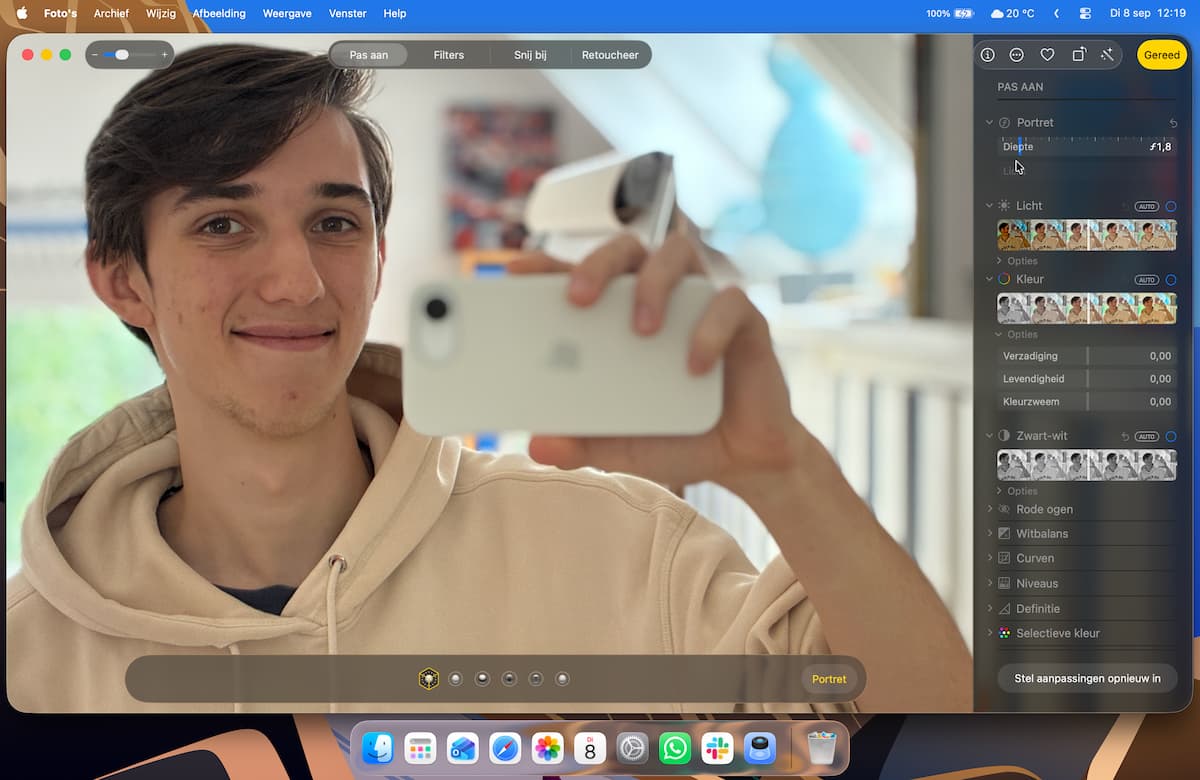This screenshot has width=1200, height=780.
Task: Mark the photo as favorite with heart
Action: (x=1047, y=55)
